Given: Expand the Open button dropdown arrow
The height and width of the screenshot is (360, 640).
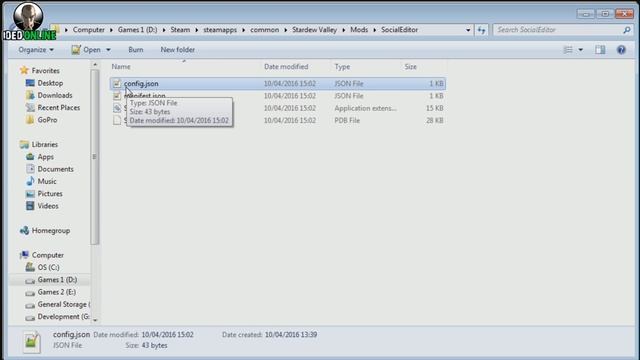Looking at the screenshot, I should (x=108, y=50).
